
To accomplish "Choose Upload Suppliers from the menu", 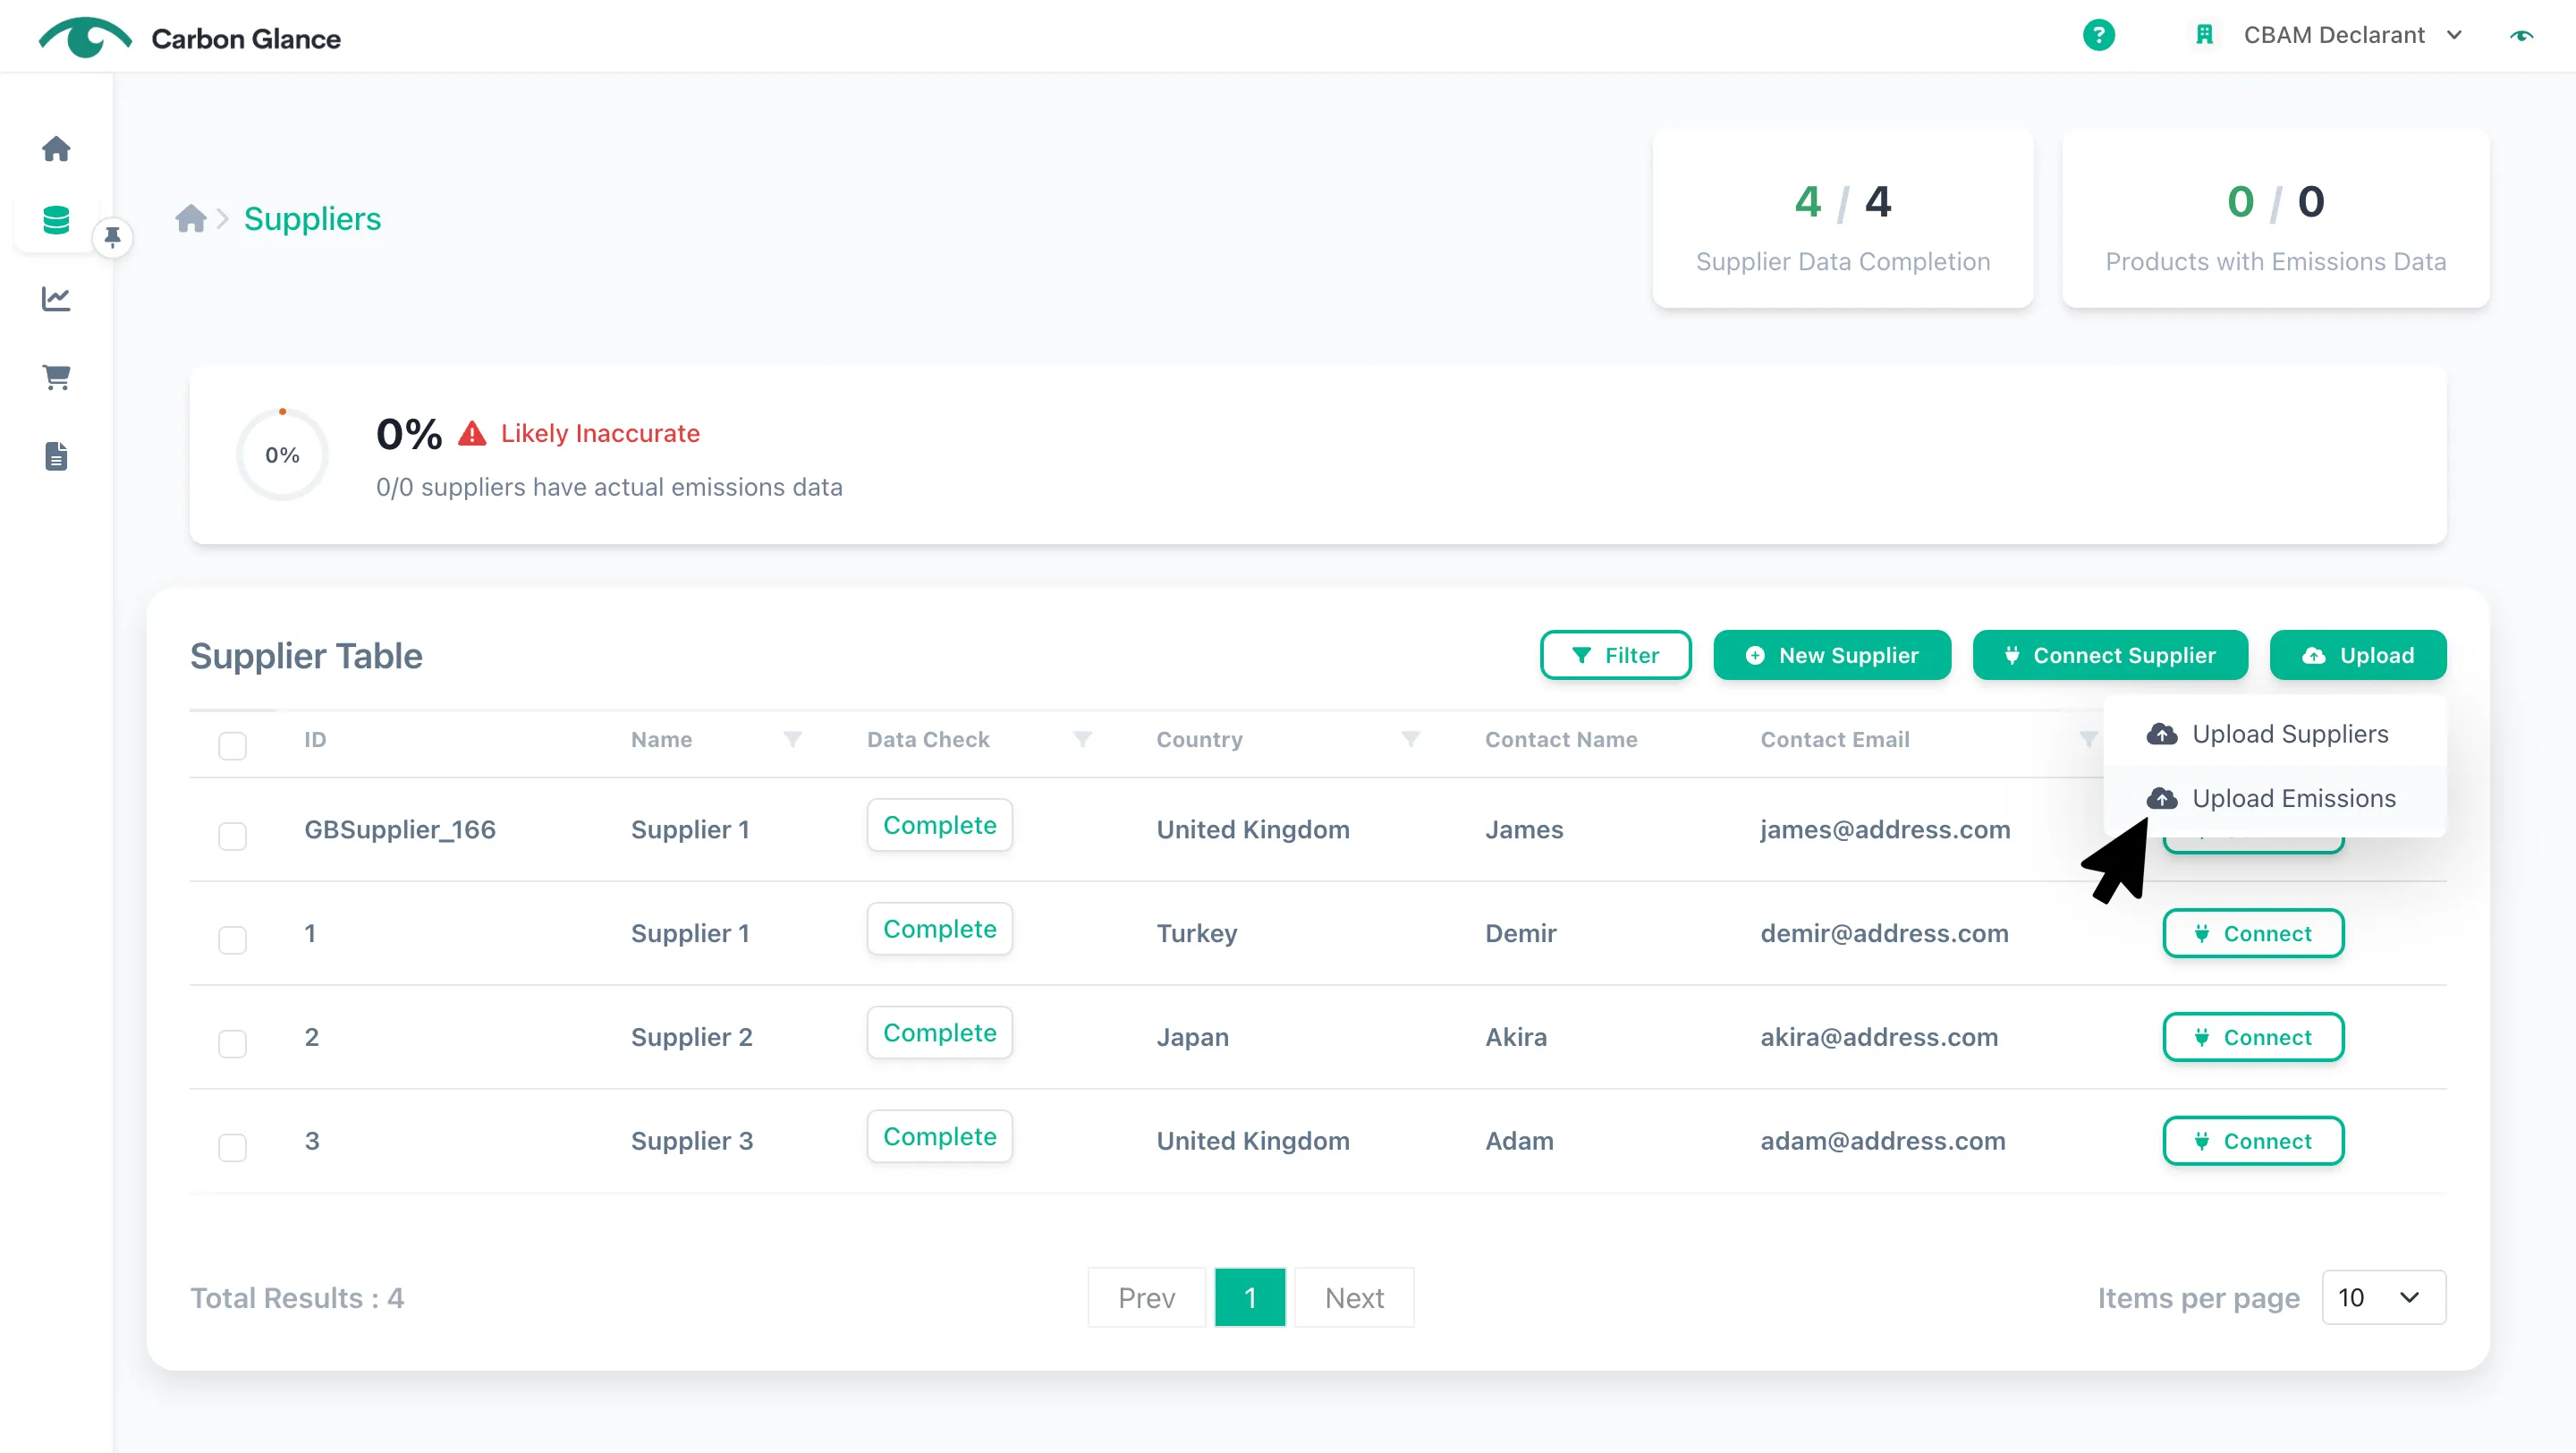I will 2274,734.
